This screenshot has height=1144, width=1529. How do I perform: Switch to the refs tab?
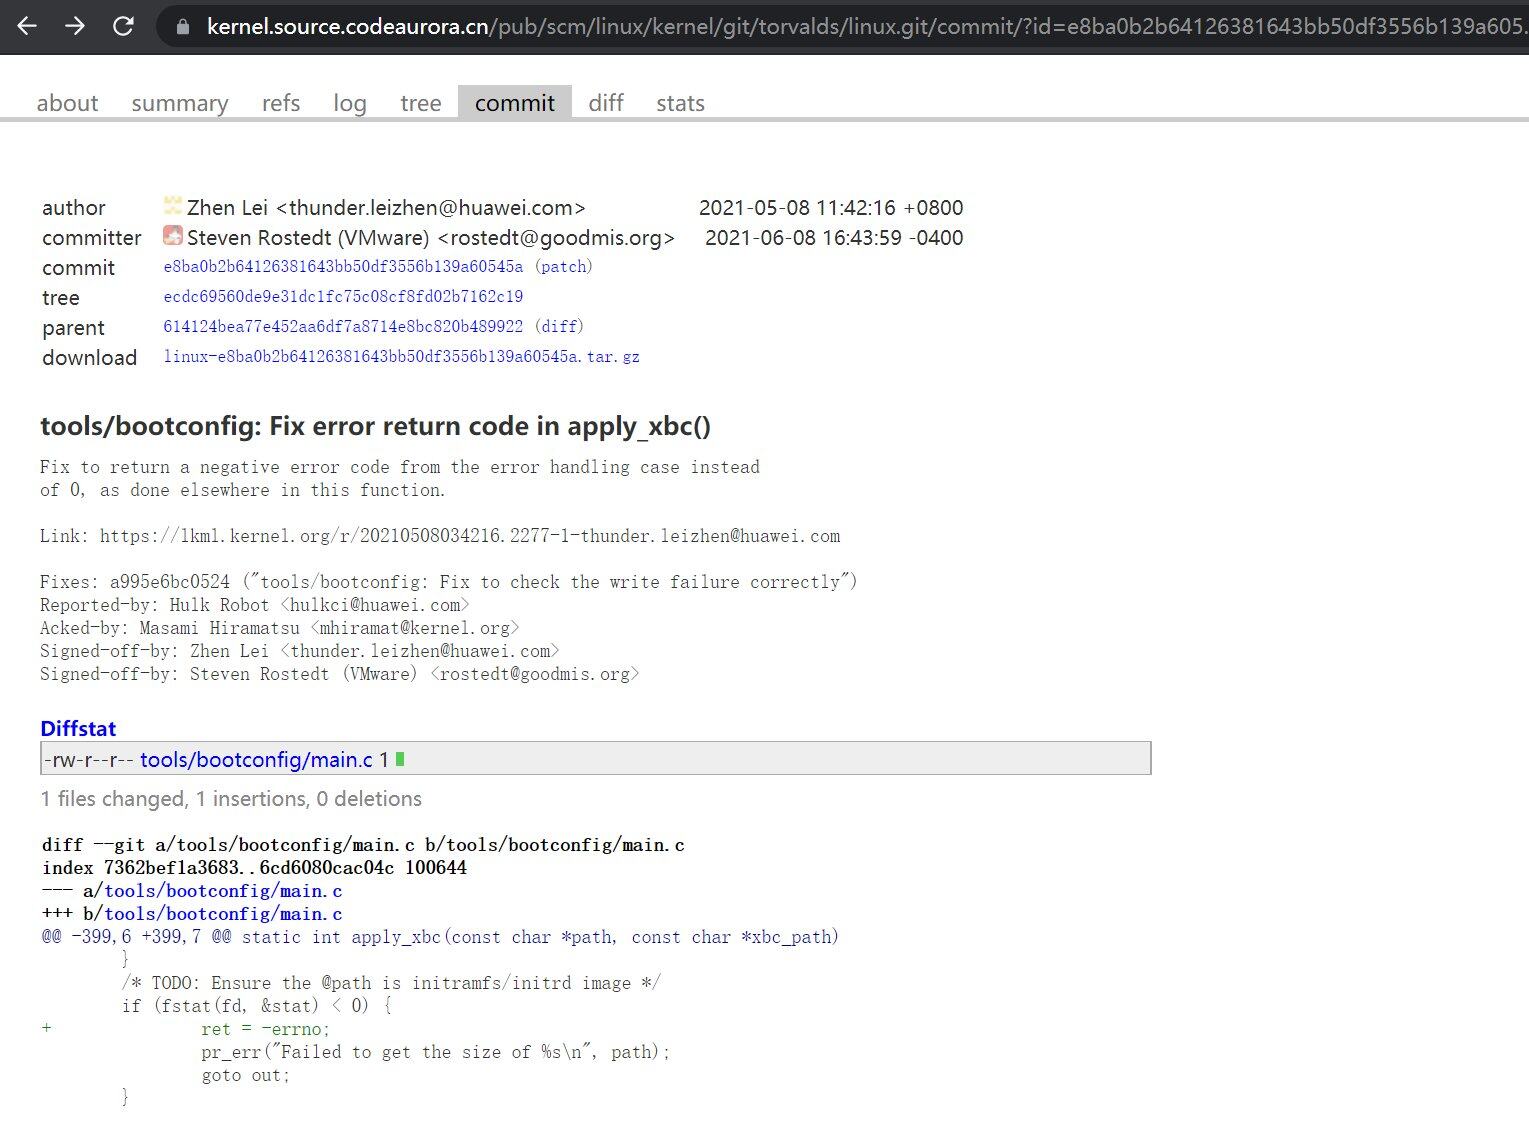[281, 103]
